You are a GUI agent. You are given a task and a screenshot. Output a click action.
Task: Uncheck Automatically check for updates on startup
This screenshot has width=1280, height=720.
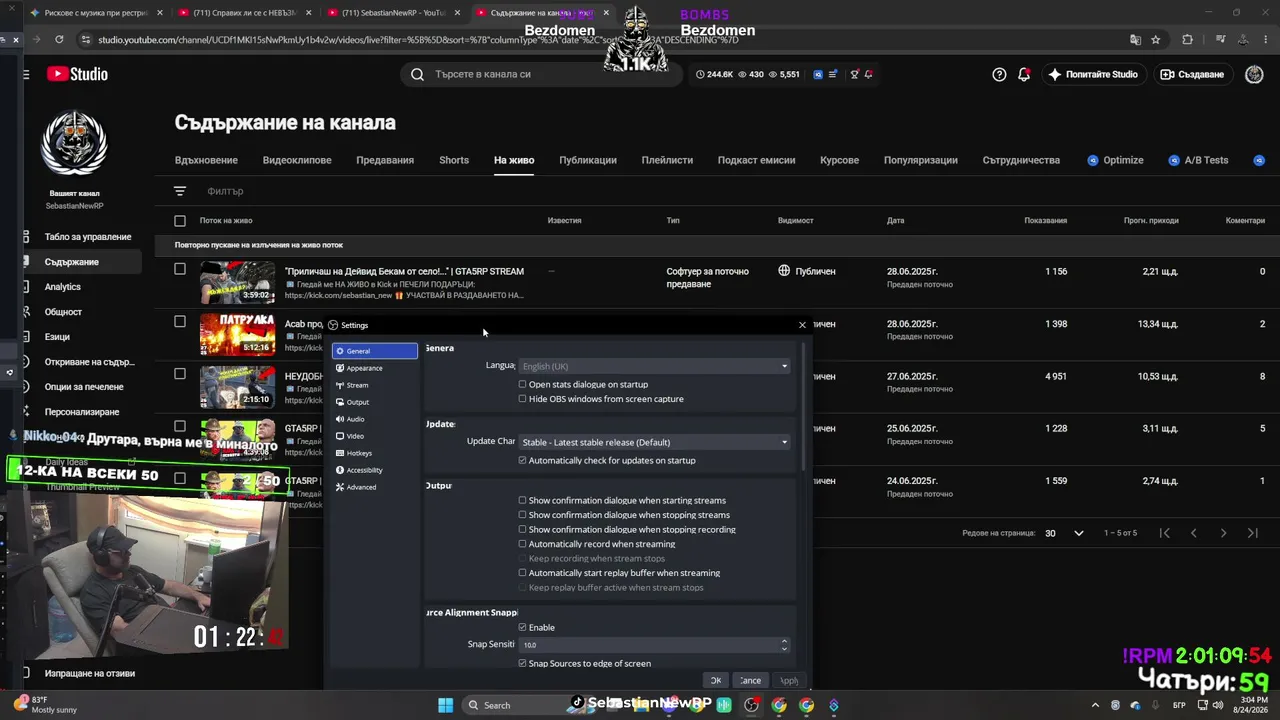tap(522, 460)
